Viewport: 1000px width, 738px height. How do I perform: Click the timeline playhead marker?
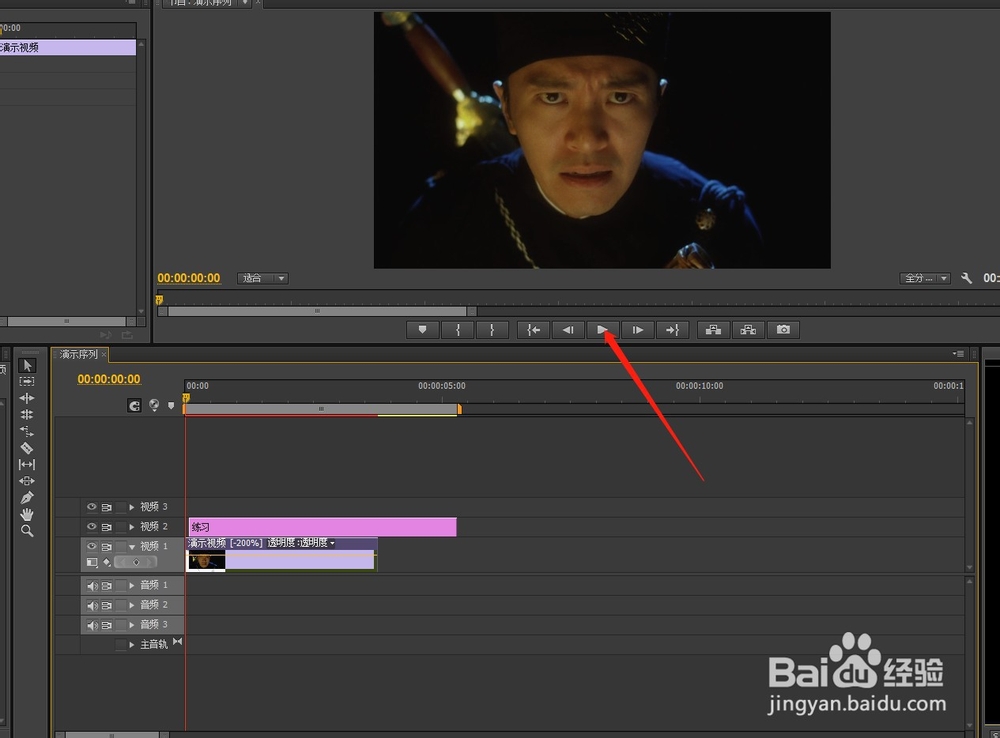(x=186, y=398)
